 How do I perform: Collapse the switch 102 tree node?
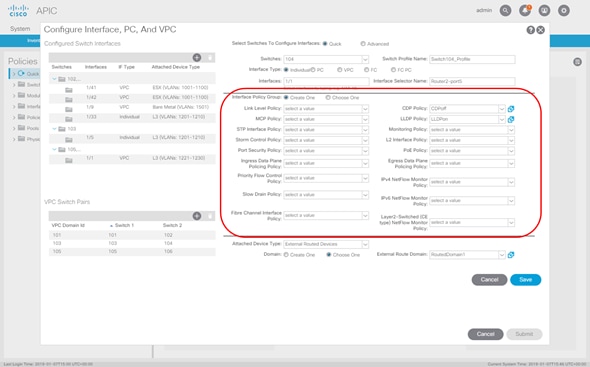[54, 79]
